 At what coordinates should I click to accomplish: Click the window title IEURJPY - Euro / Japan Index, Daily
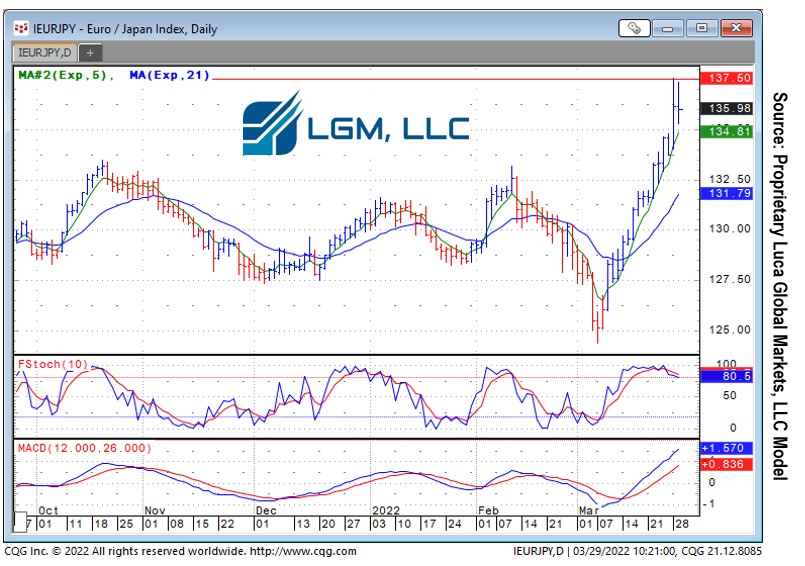click(125, 29)
